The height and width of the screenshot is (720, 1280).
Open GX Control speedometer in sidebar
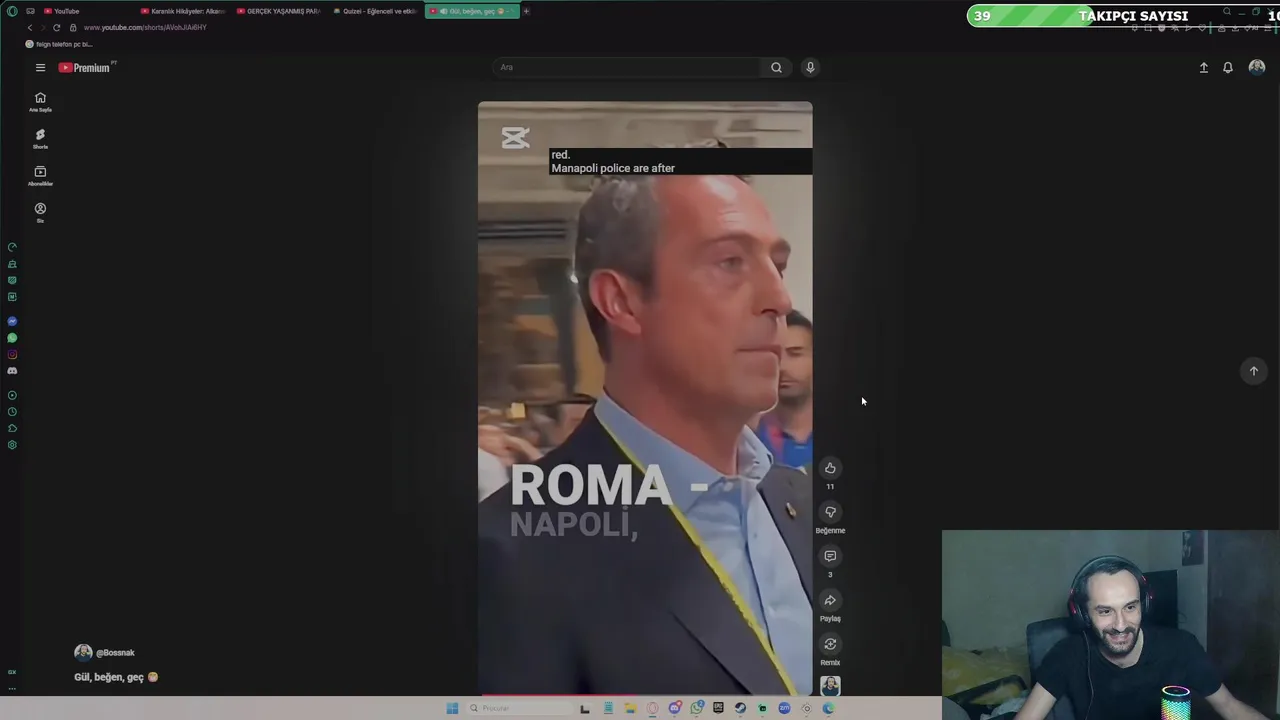pyautogui.click(x=12, y=247)
